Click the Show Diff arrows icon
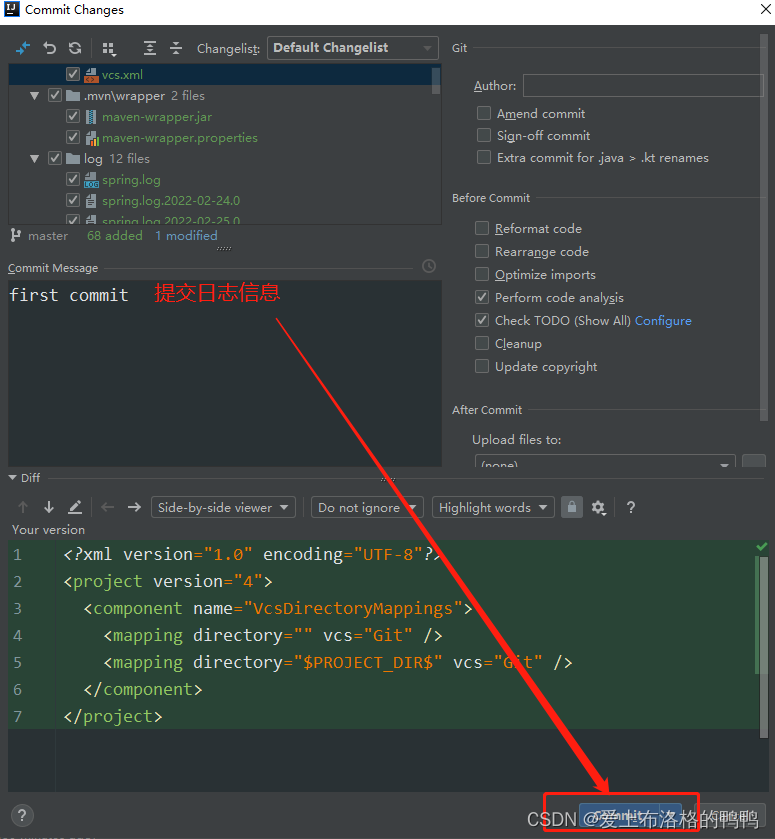The image size is (775, 839). (x=22, y=48)
